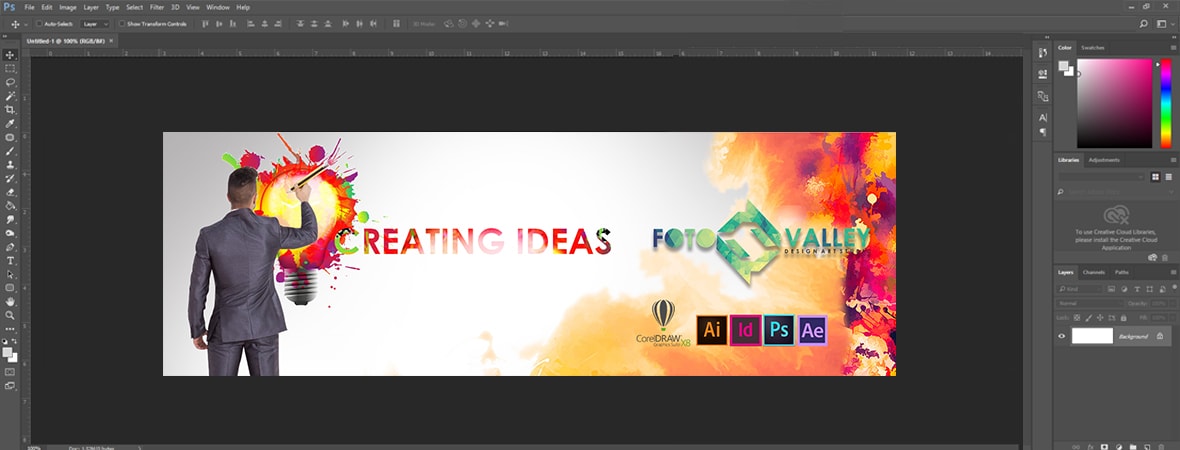The height and width of the screenshot is (450, 1180).
Task: Open the collapsed History panel icon
Action: click(1042, 53)
